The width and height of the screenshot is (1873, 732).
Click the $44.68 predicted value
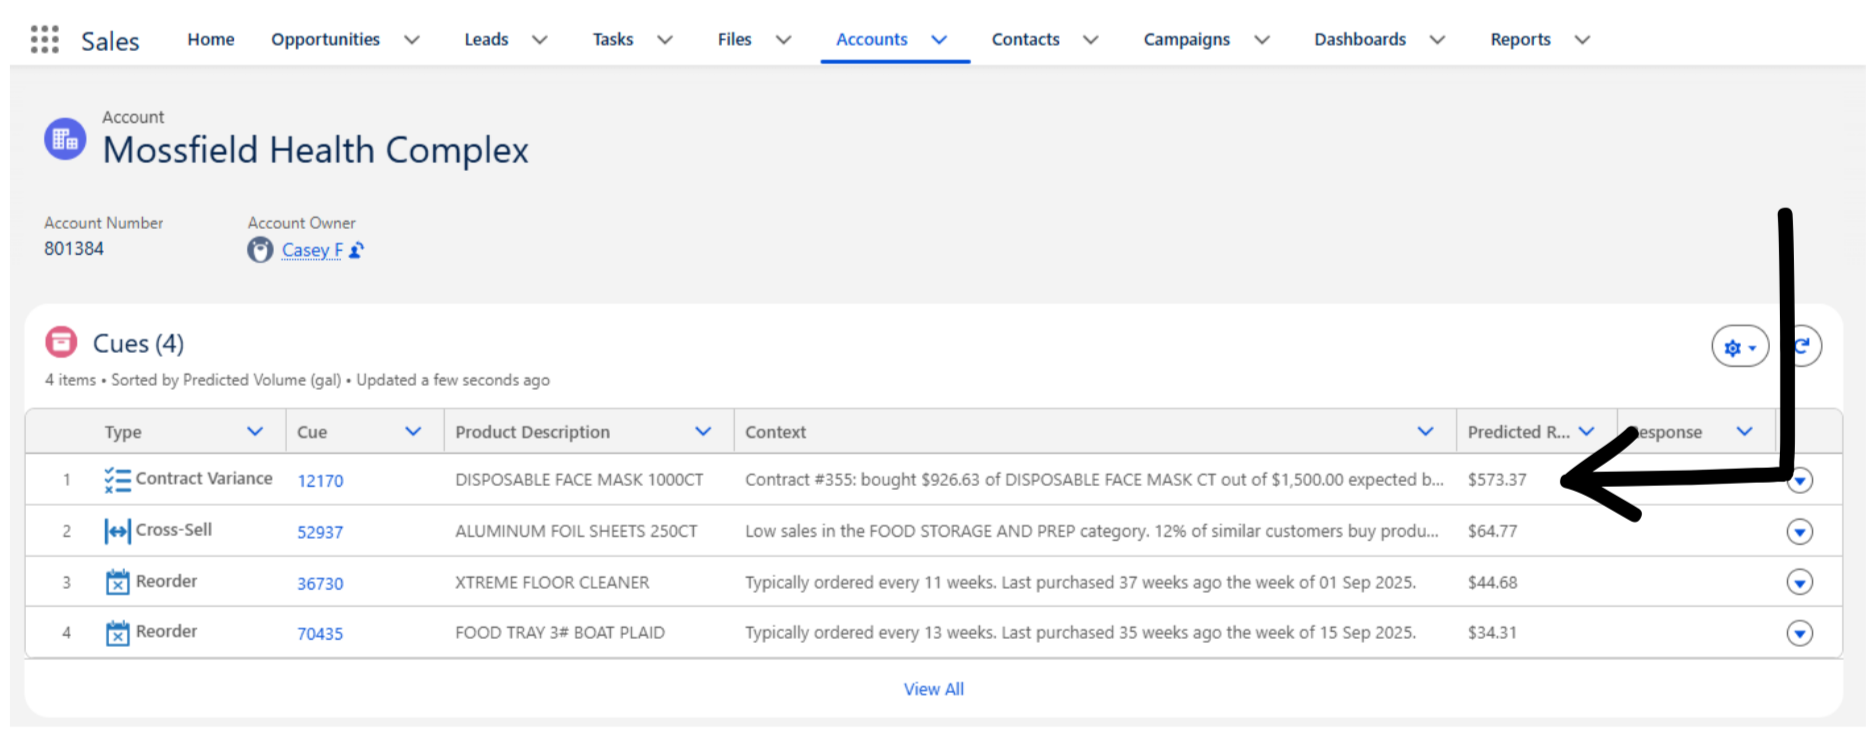[1492, 582]
